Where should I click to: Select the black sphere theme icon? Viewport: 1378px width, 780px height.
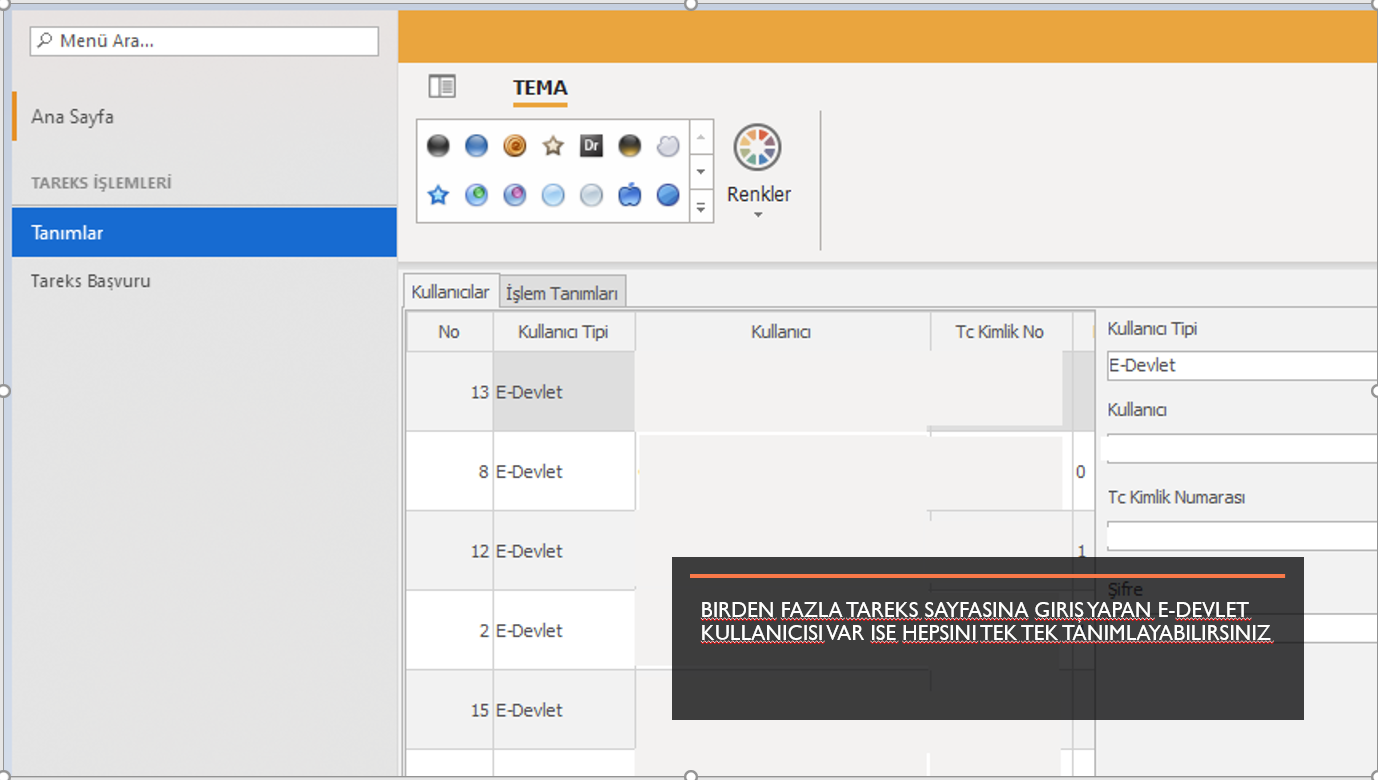tap(438, 146)
